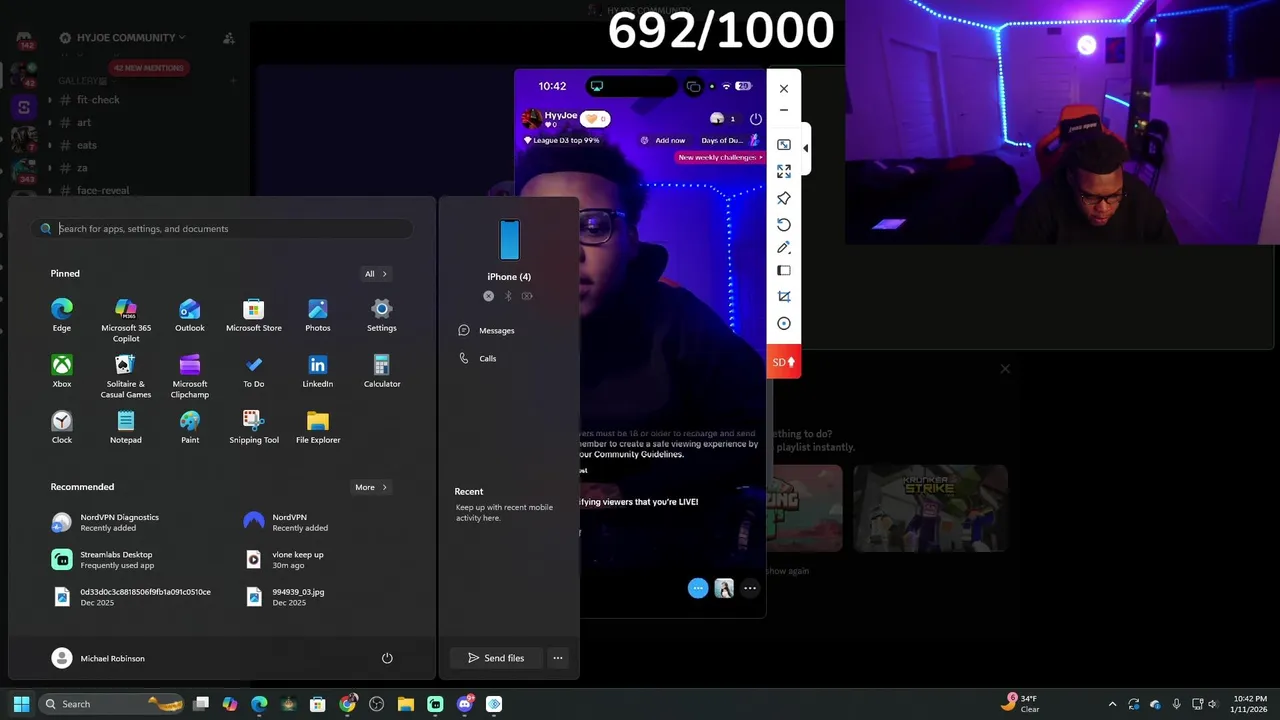1280x720 pixels.
Task: Open New weekly challenges banner
Action: point(719,158)
